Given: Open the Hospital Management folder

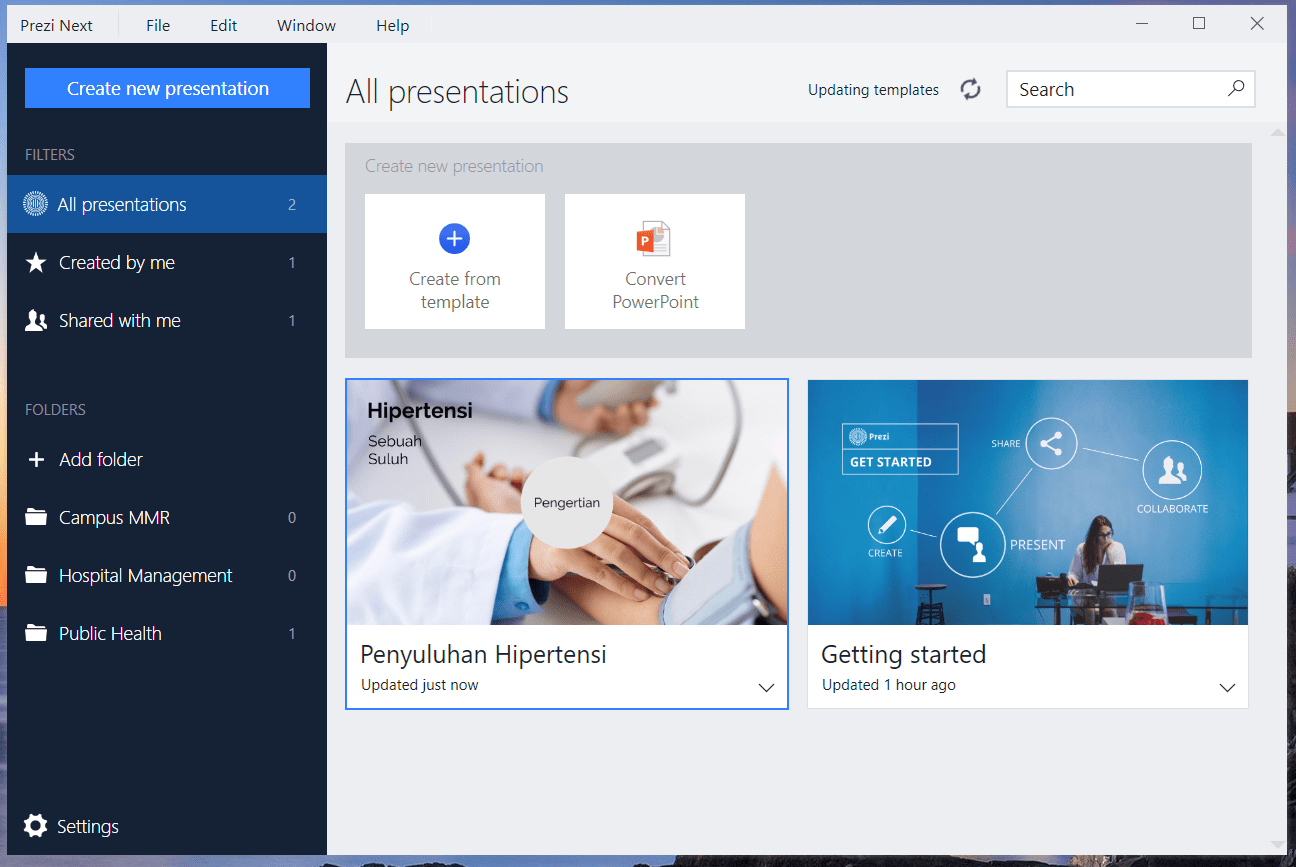Looking at the screenshot, I should click(145, 576).
